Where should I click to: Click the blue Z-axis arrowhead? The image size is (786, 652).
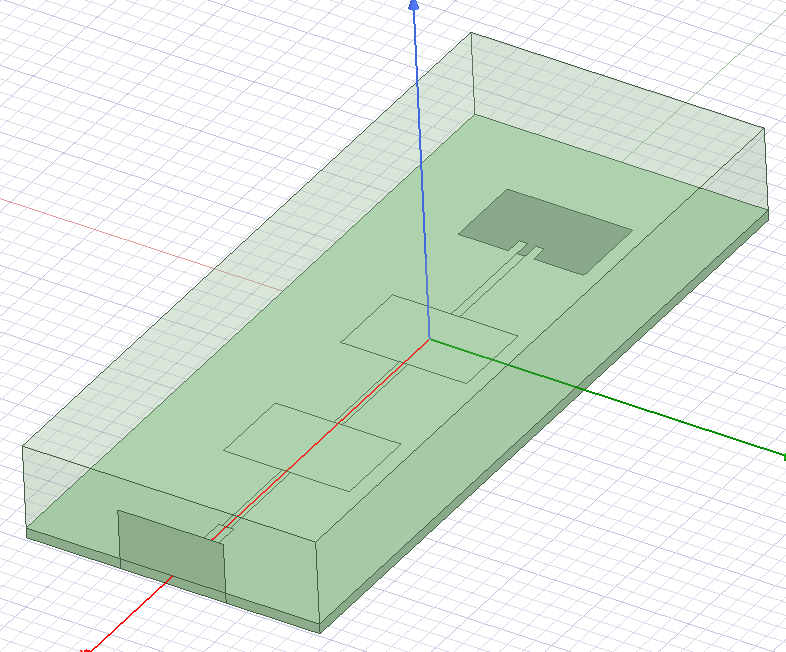[x=414, y=6]
